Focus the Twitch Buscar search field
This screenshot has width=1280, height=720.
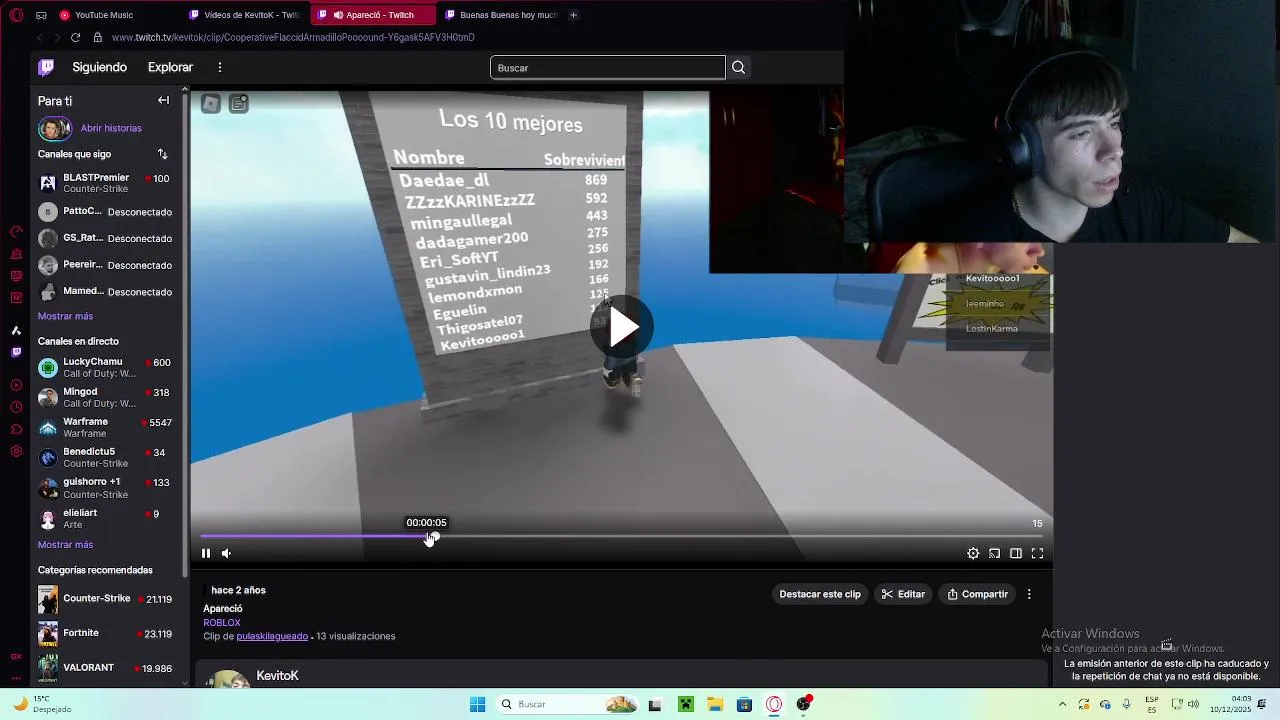click(x=607, y=67)
